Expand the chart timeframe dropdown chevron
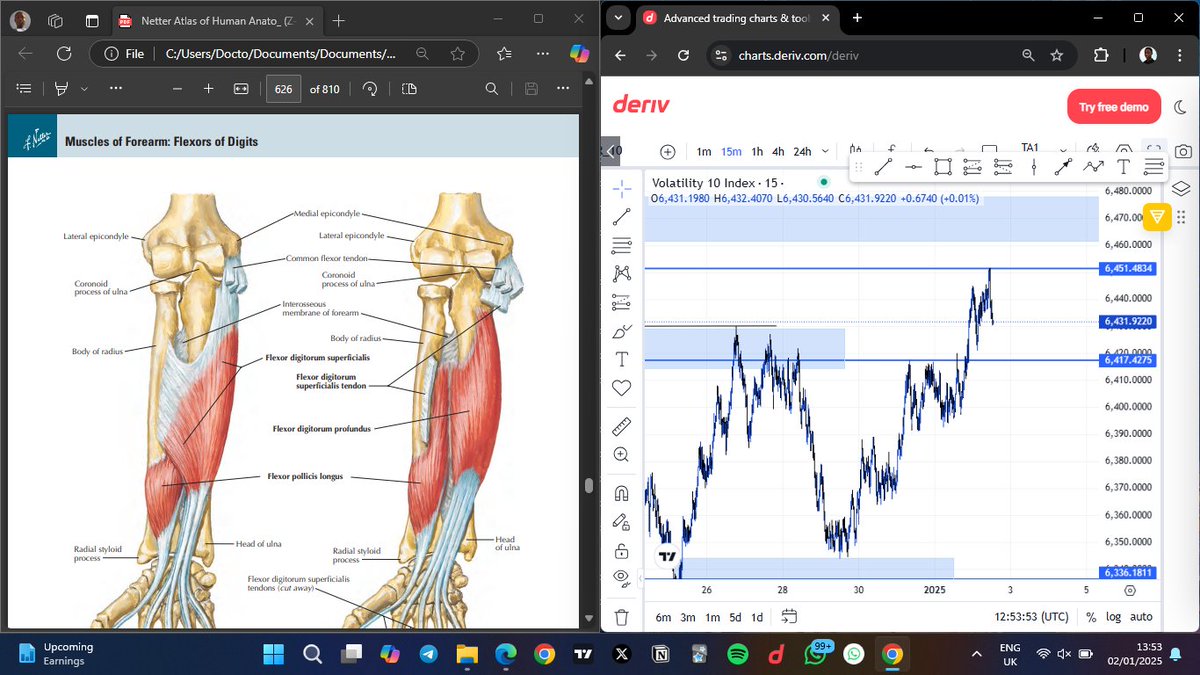 824,151
